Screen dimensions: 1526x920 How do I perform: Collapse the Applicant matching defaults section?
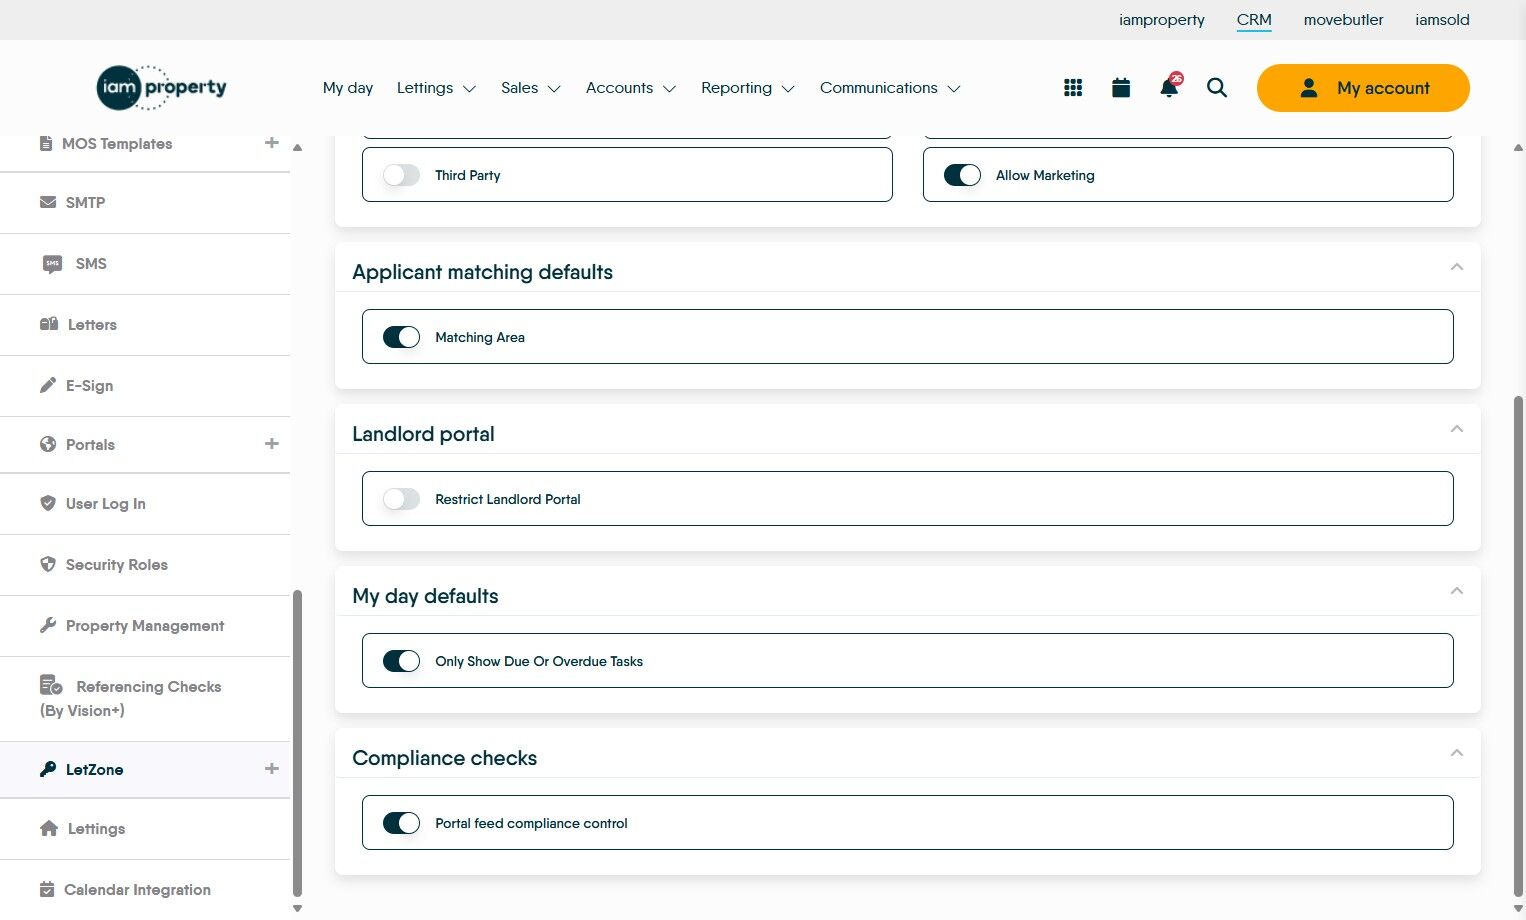(x=1457, y=267)
